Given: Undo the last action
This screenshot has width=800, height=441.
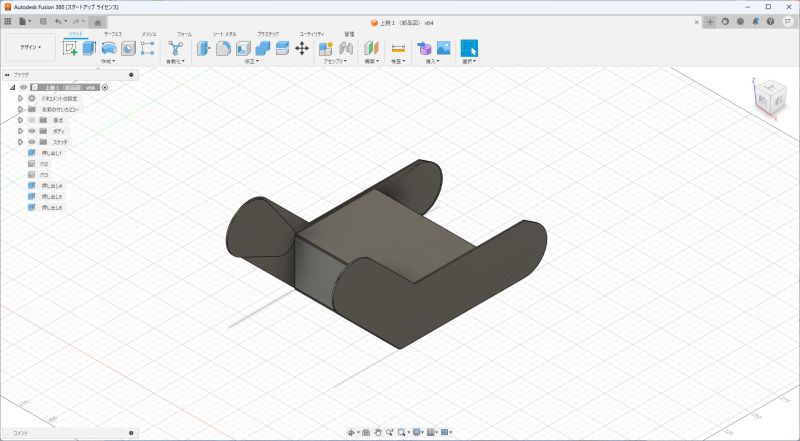Looking at the screenshot, I should point(60,22).
